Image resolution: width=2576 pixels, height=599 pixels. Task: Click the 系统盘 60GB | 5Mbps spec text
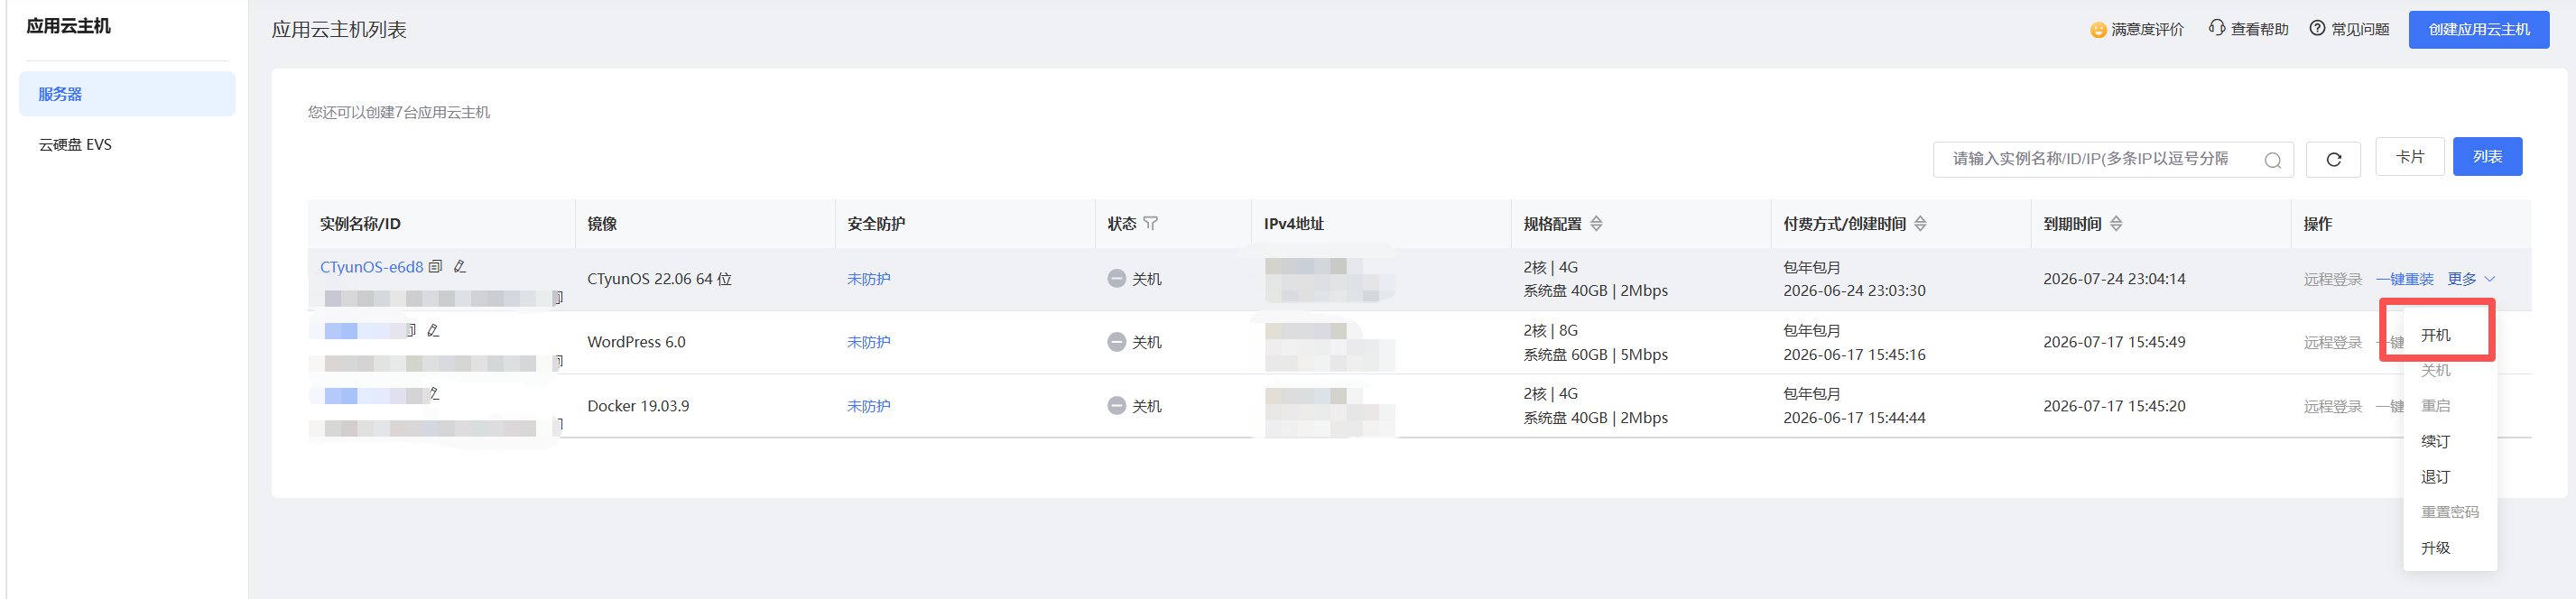coord(1595,354)
